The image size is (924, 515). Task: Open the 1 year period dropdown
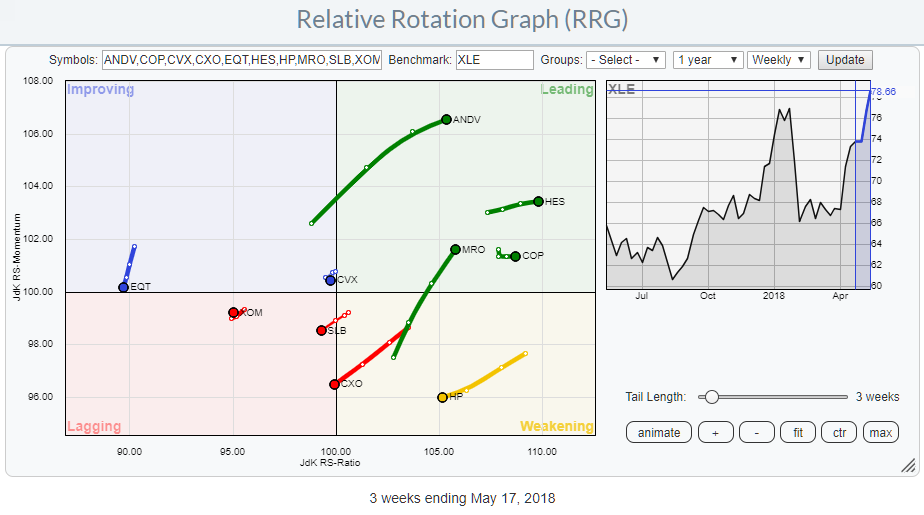tap(707, 60)
